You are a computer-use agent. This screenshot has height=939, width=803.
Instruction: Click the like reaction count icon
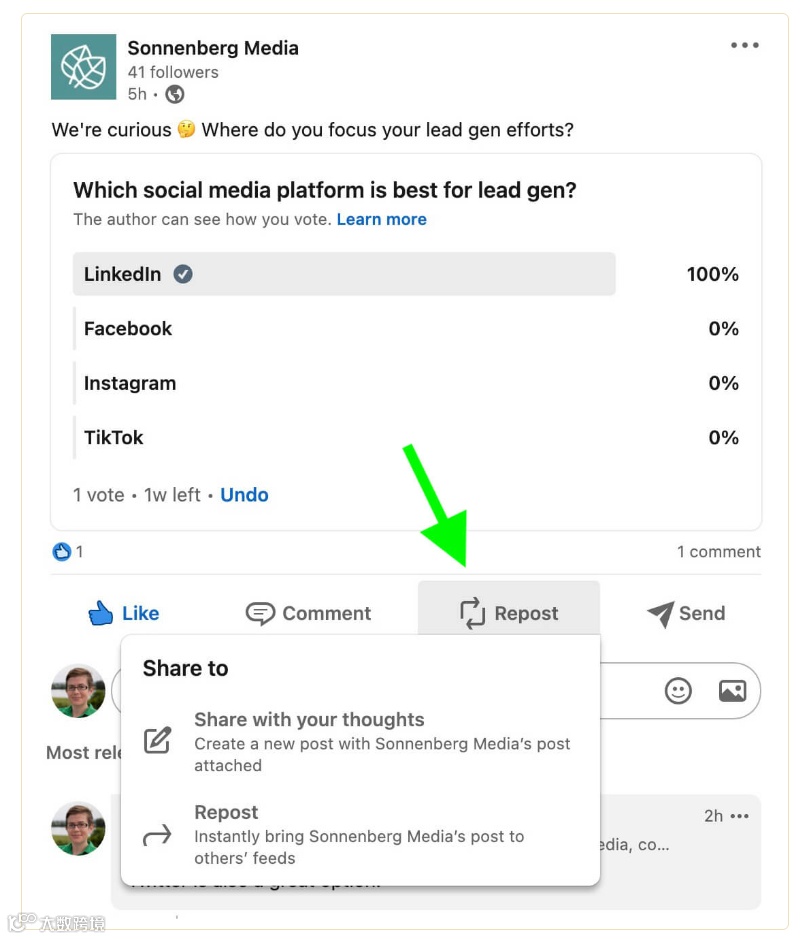pyautogui.click(x=62, y=551)
